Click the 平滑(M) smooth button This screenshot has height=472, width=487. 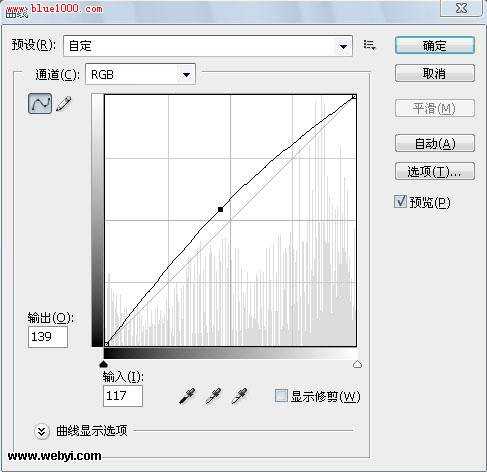[435, 108]
